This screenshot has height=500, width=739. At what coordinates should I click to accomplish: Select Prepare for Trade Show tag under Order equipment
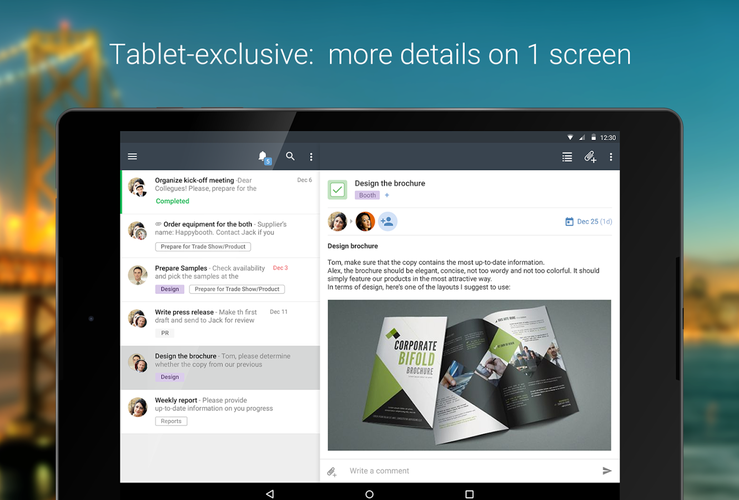point(203,246)
